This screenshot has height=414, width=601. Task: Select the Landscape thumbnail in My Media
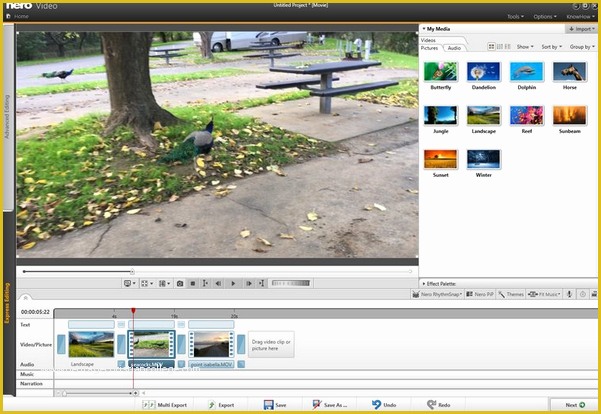pos(484,115)
